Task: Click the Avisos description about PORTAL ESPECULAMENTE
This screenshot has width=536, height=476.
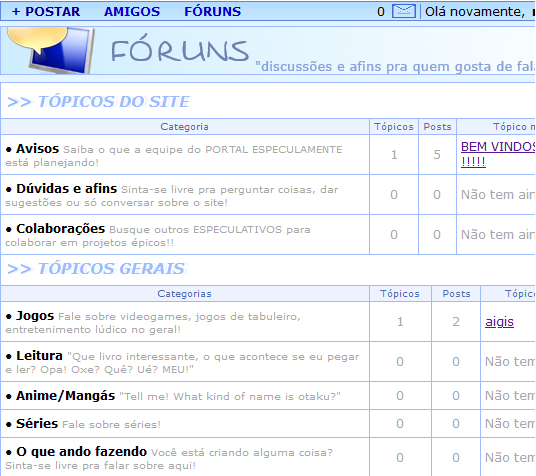Action: pyautogui.click(x=174, y=156)
